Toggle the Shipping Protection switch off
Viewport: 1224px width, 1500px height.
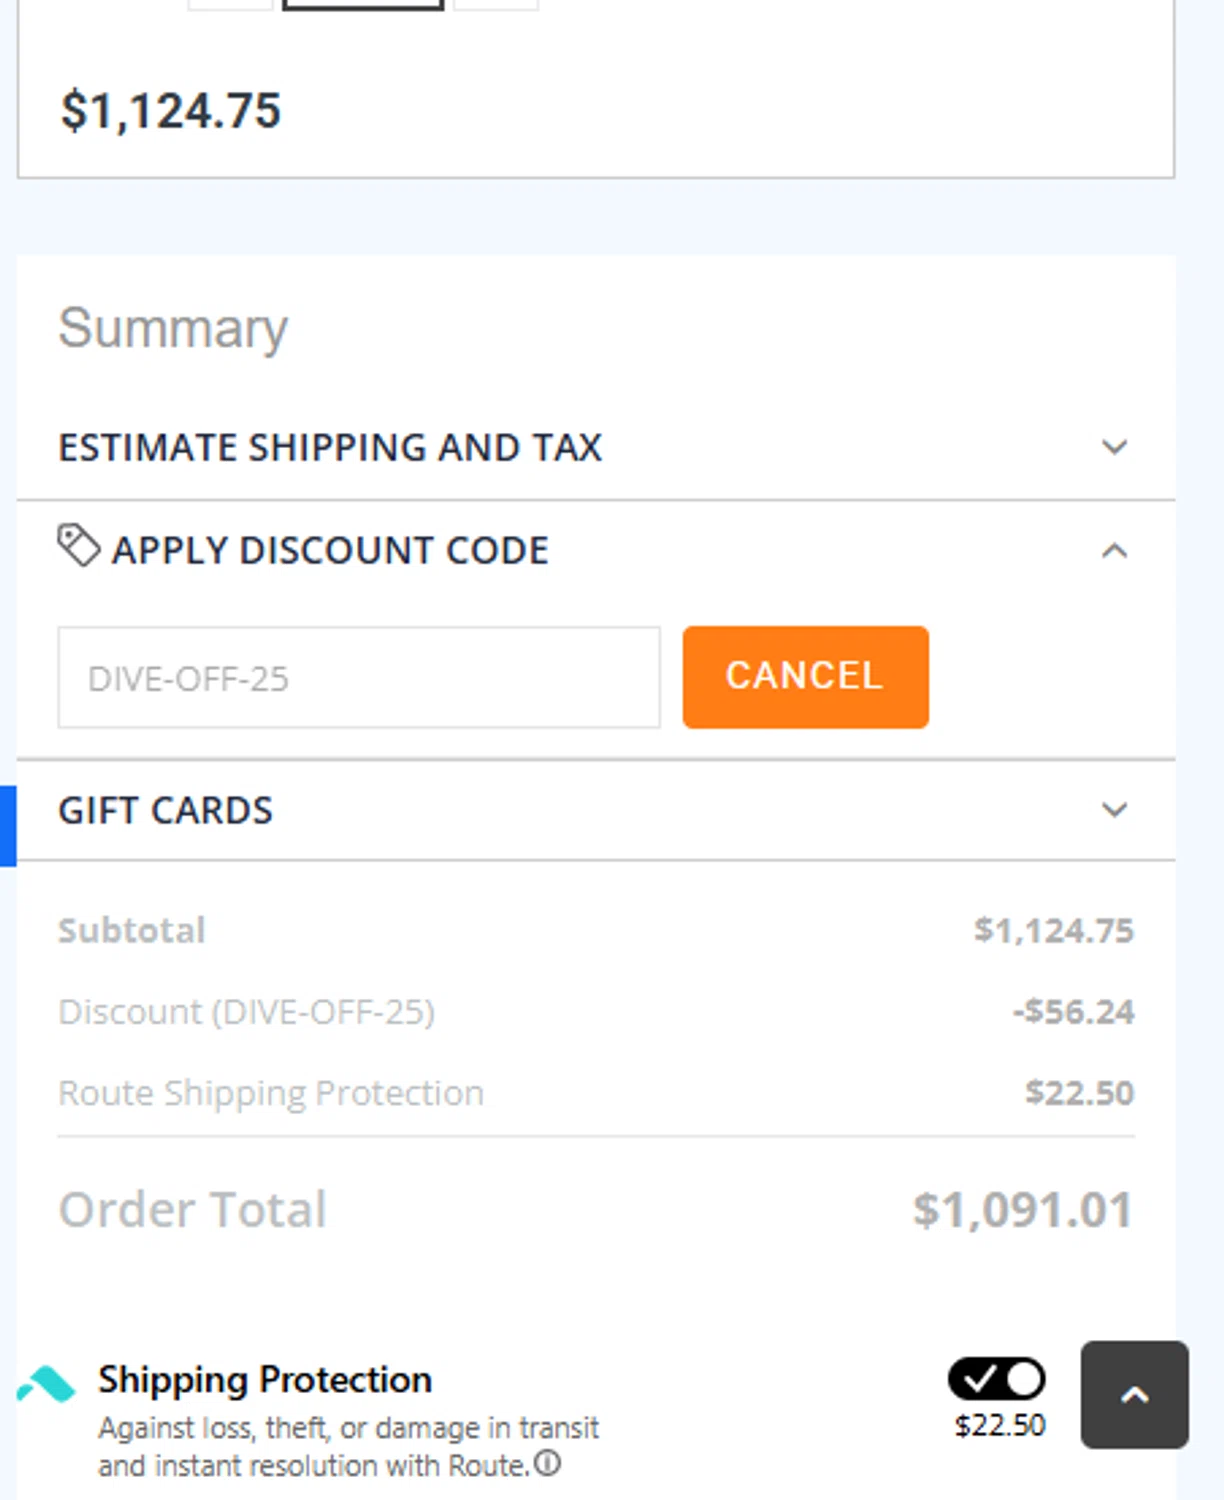click(x=997, y=1379)
